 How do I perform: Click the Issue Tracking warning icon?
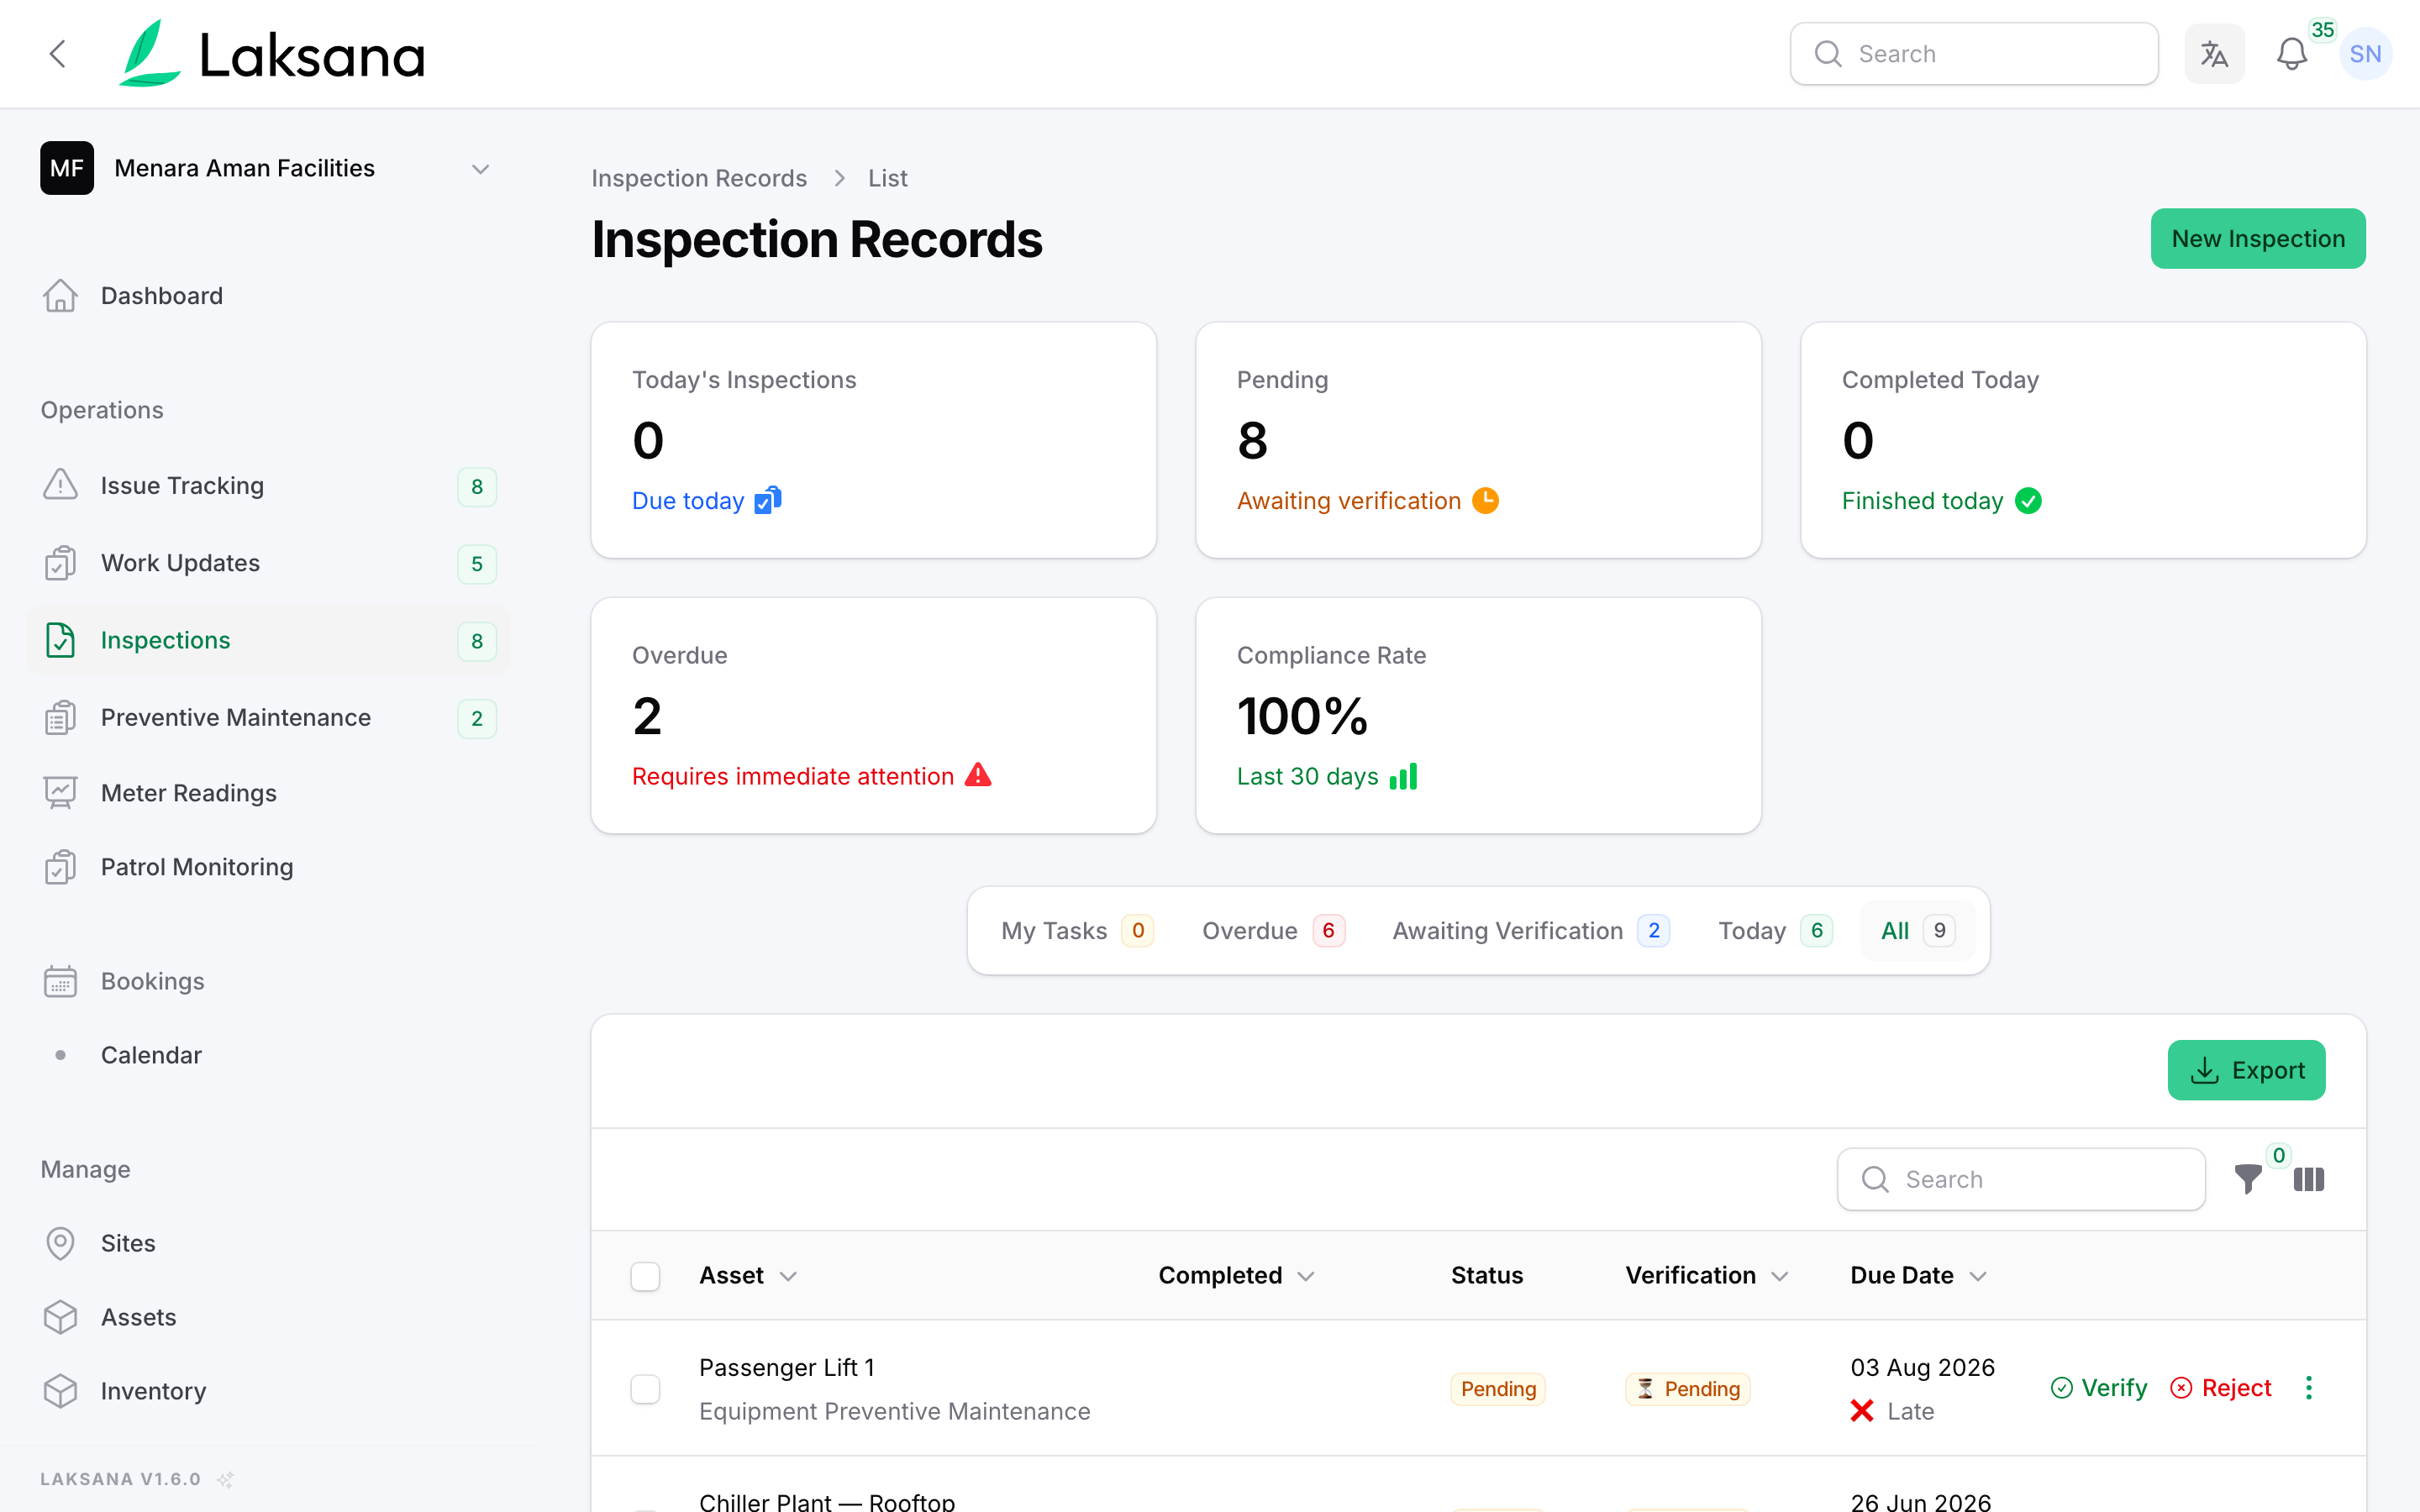60,485
